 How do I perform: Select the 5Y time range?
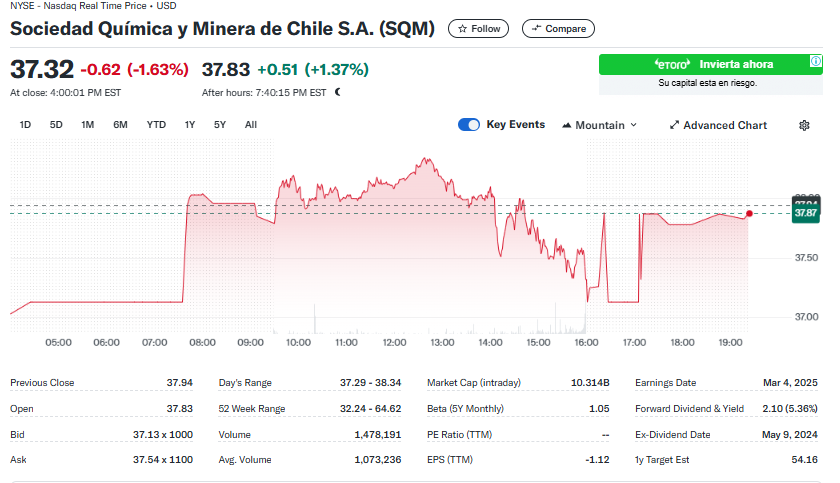(220, 125)
